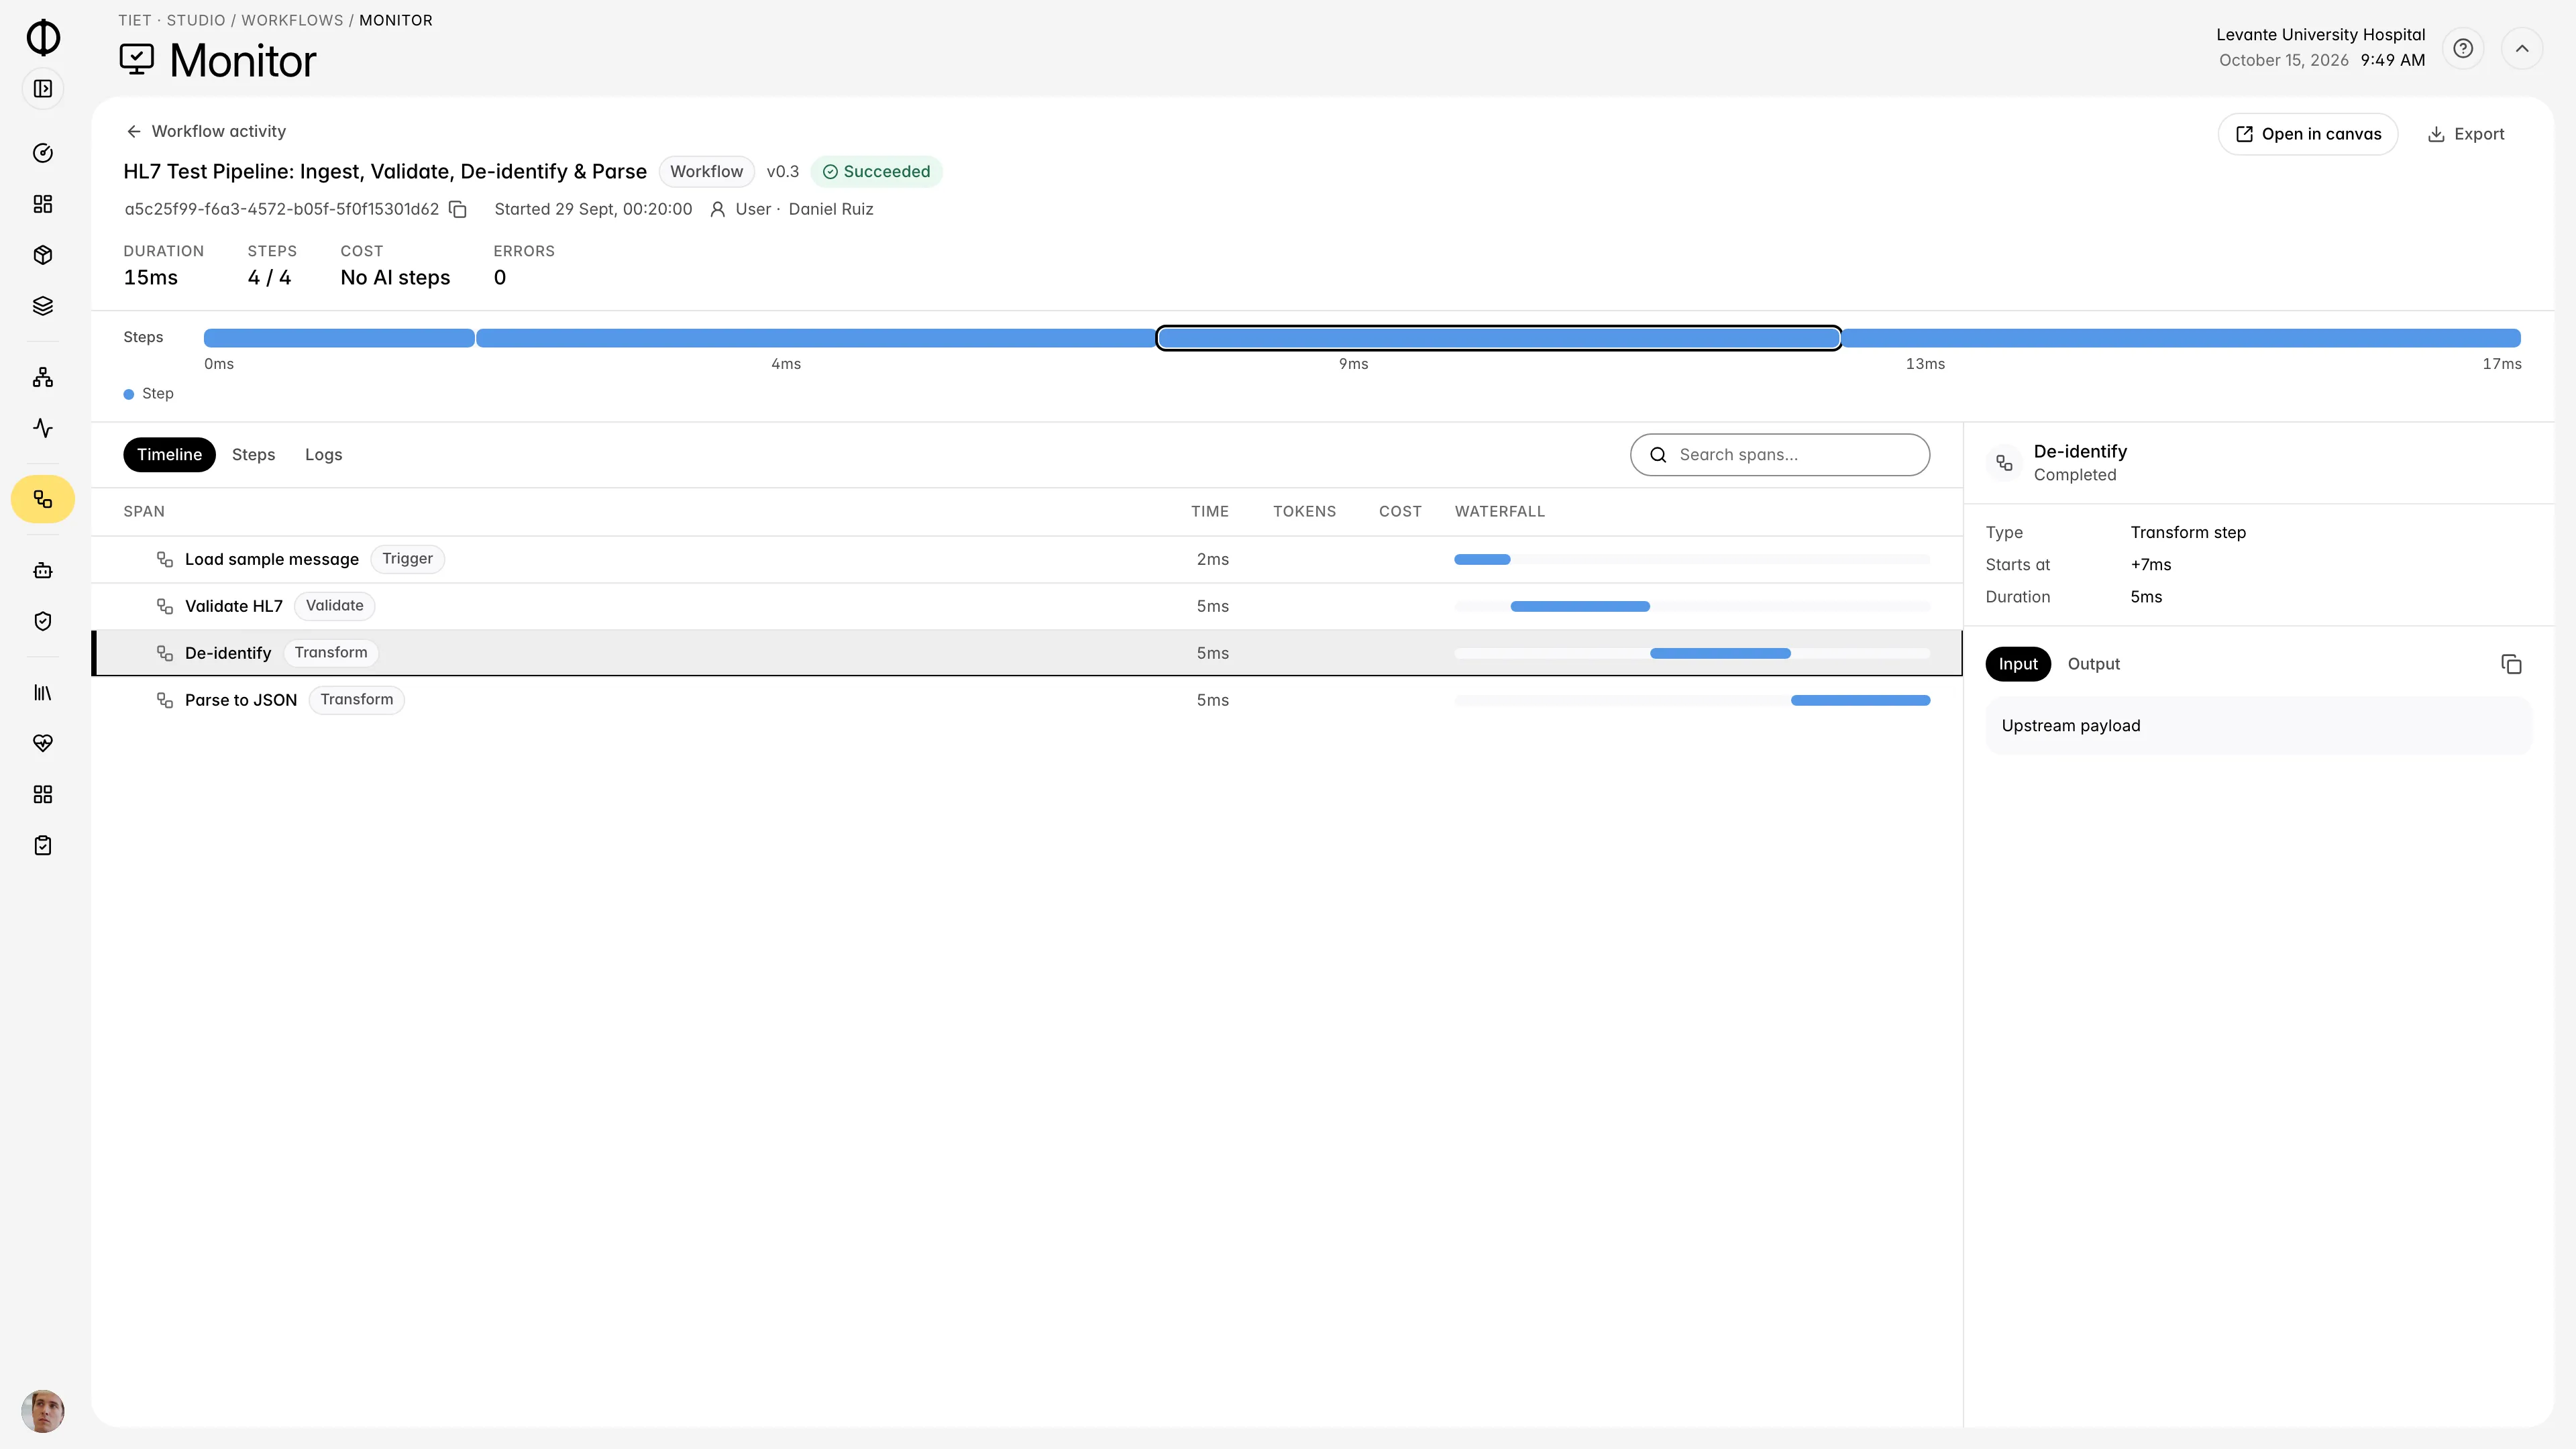Open the four-squares grid sidebar icon

coord(43,794)
